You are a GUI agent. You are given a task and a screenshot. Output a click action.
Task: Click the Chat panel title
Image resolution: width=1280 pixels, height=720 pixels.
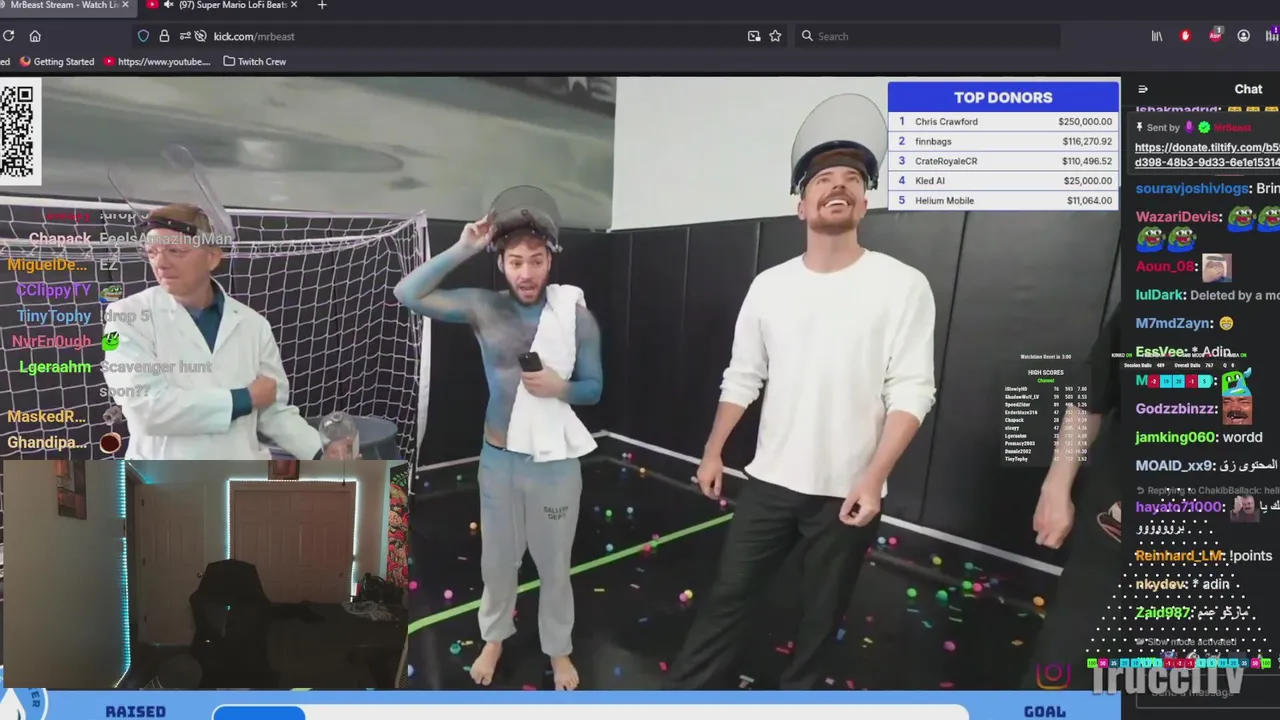click(x=1248, y=89)
